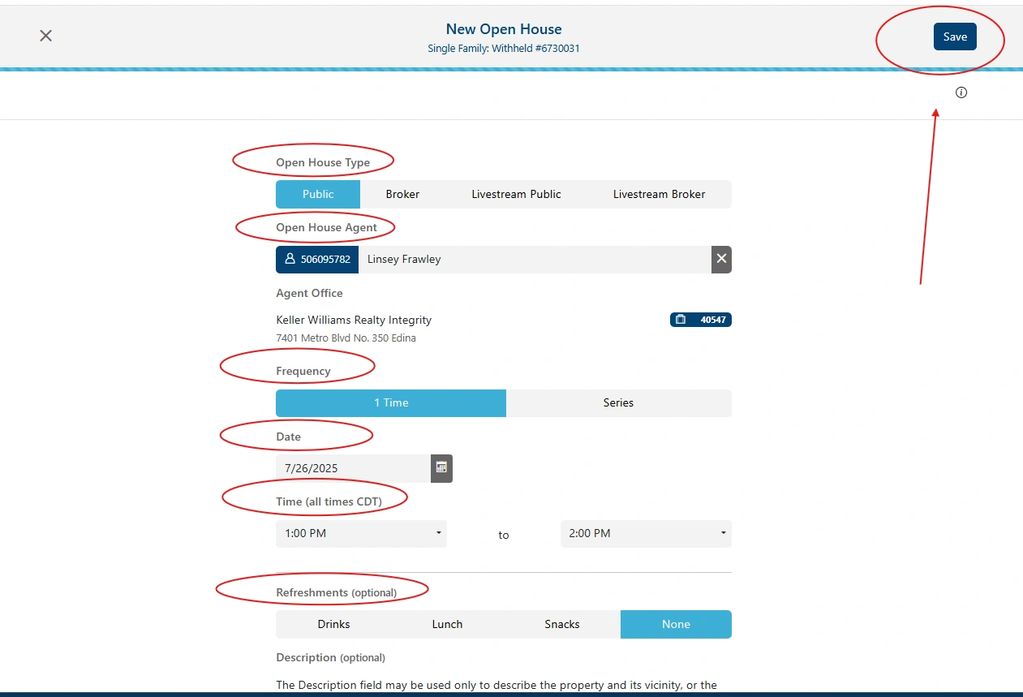Image resolution: width=1023 pixels, height=697 pixels.
Task: Click the Save button
Action: click(954, 37)
